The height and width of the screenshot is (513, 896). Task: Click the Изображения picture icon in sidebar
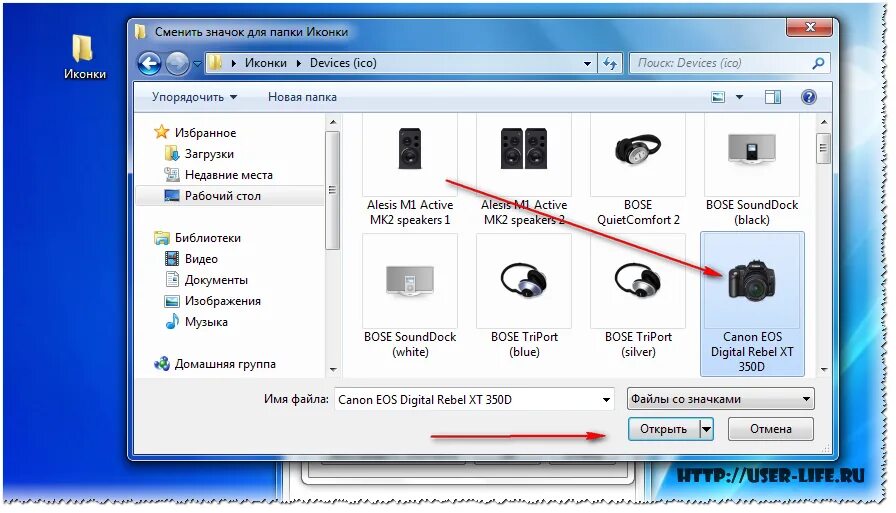pyautogui.click(x=171, y=301)
